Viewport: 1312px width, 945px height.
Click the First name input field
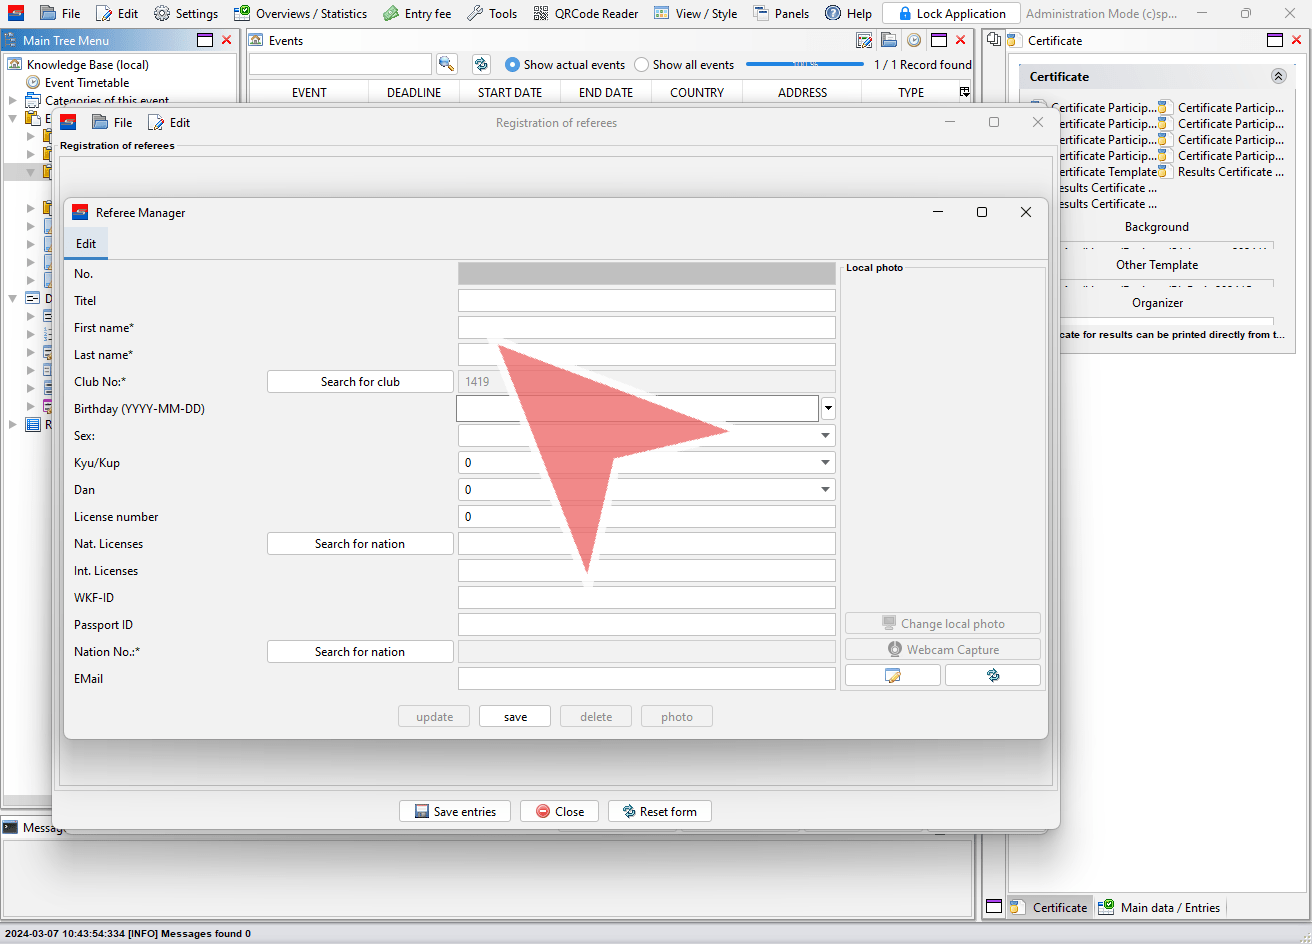(646, 328)
